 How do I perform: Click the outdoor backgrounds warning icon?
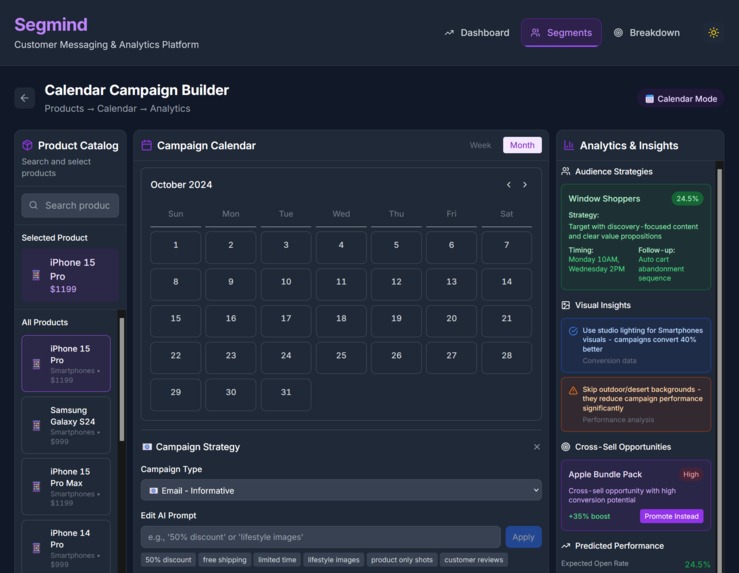pyautogui.click(x=573, y=390)
